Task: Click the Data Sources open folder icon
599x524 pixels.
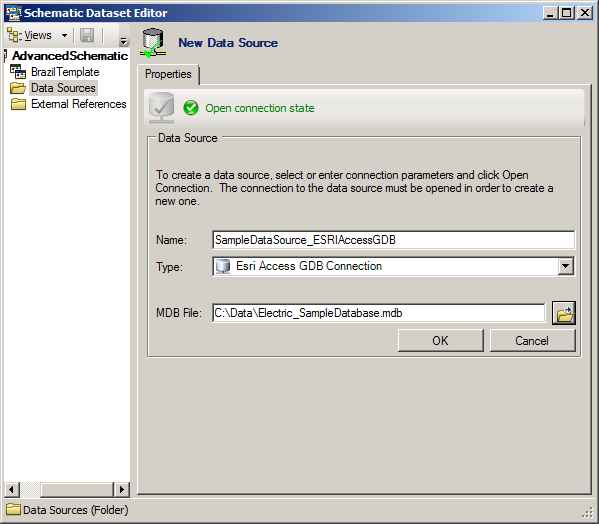Action: (18, 88)
